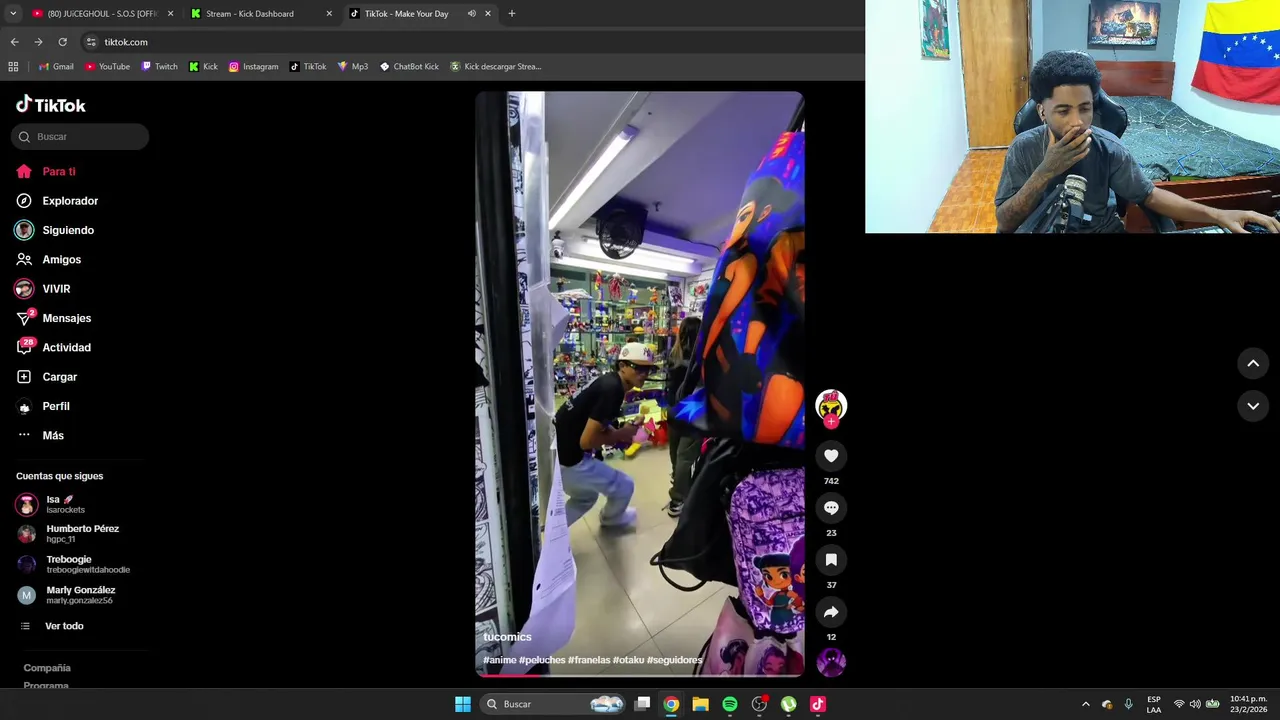The width and height of the screenshot is (1280, 720).
Task: Open Chrome apps grid in bookmarks bar
Action: click(13, 67)
